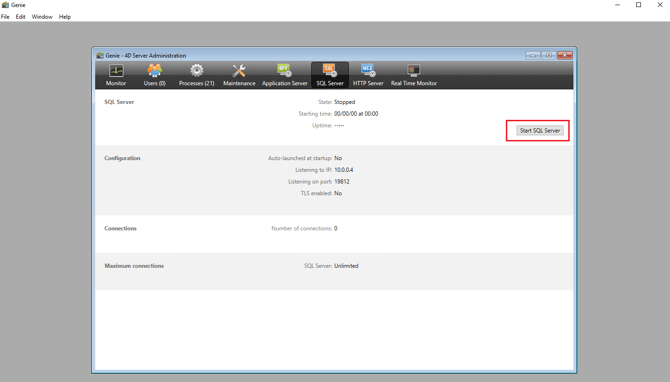Click the Genie app icon in title bar
The height and width of the screenshot is (382, 670).
(5, 5)
